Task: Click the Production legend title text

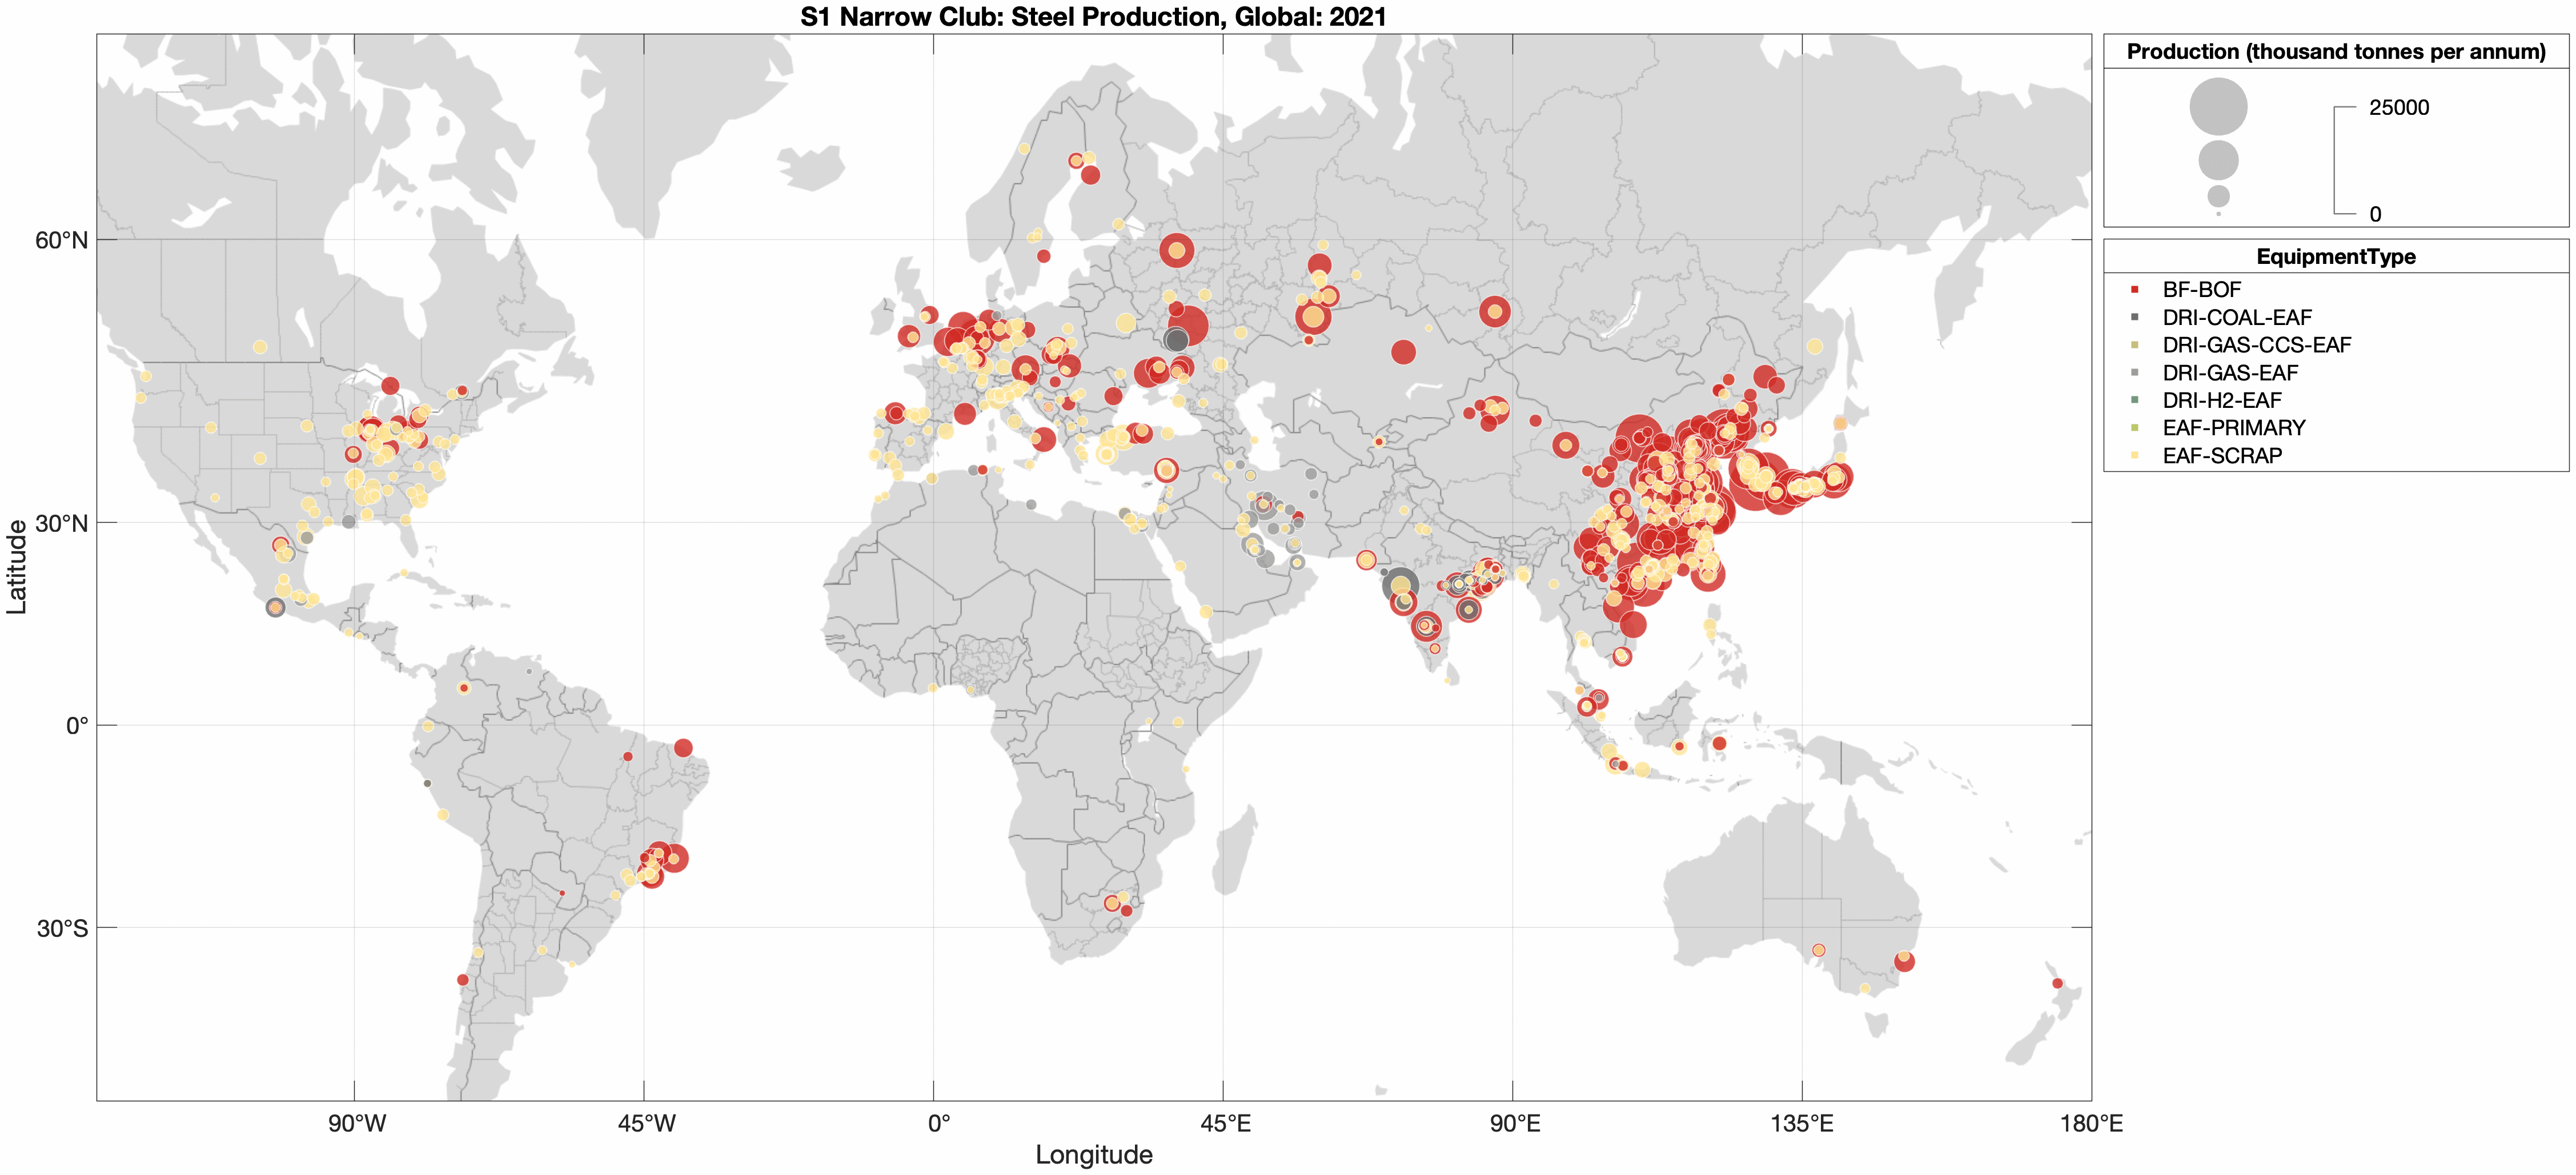Action: pos(2335,52)
